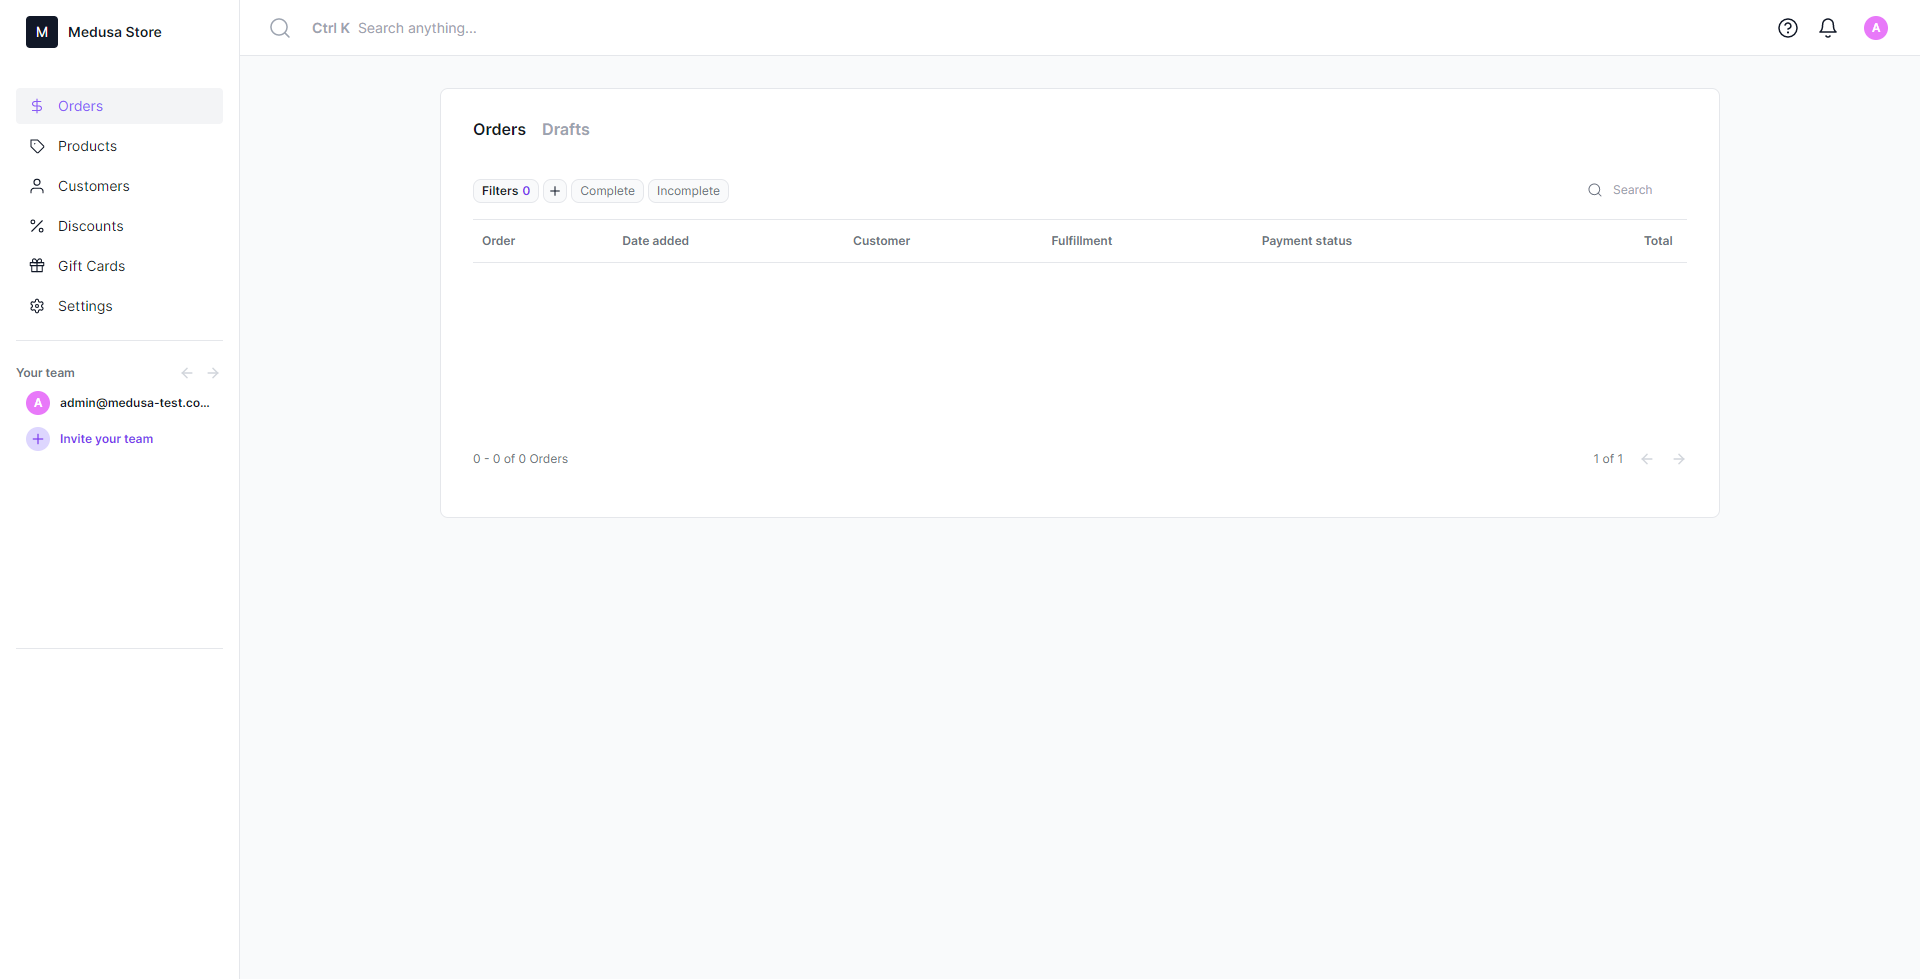Open Products via the tag icon
Viewport: 1920px width, 979px height.
pos(37,145)
